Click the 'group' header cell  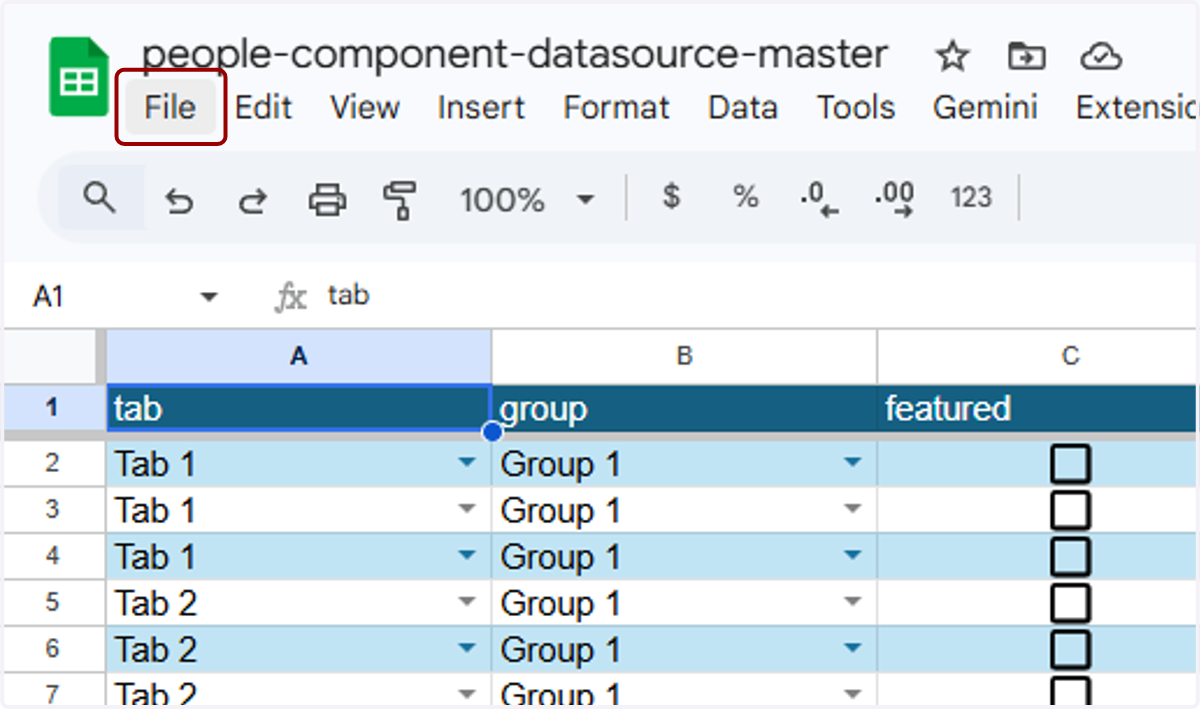coord(685,408)
